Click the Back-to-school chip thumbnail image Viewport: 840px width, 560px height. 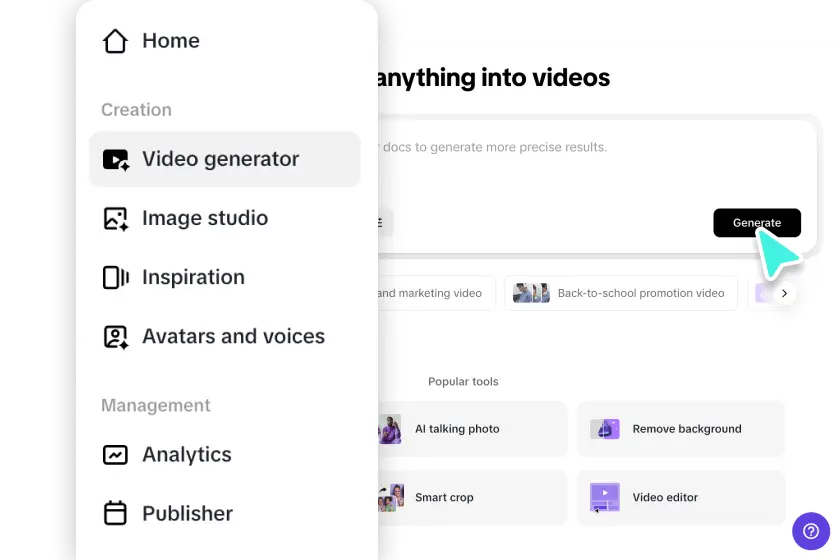(x=531, y=294)
